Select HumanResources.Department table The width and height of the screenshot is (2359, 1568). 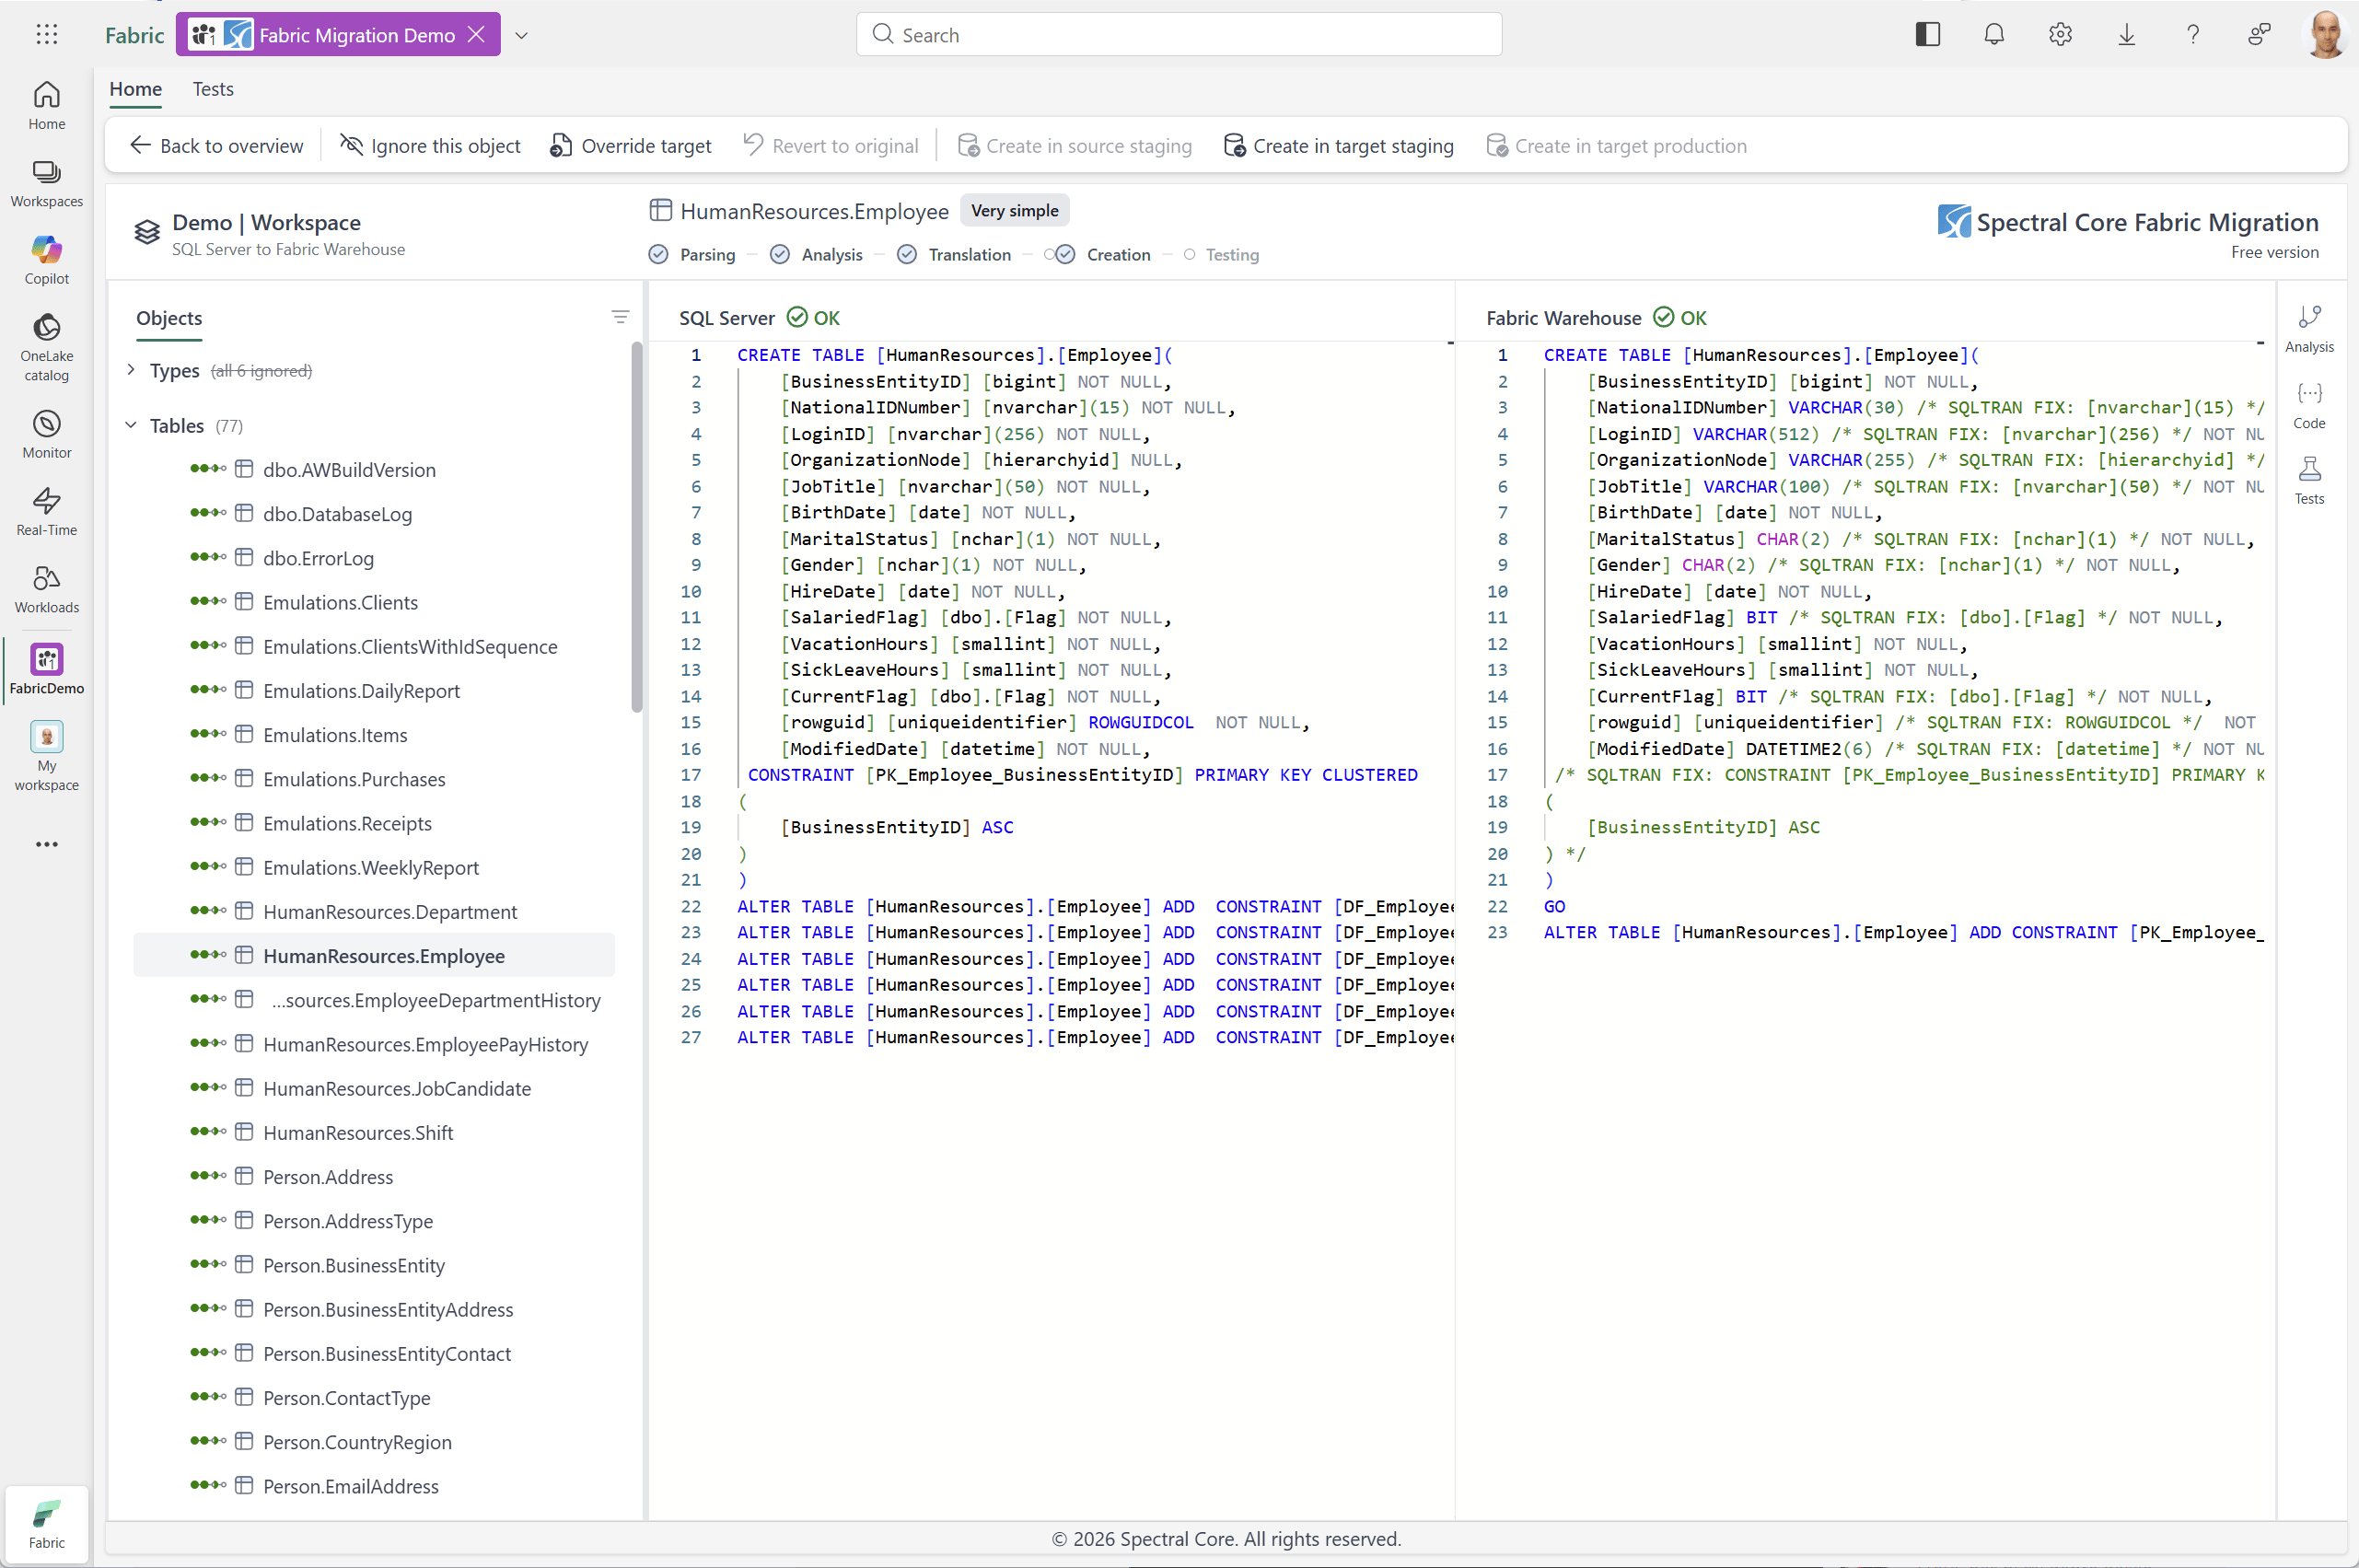tap(374, 912)
